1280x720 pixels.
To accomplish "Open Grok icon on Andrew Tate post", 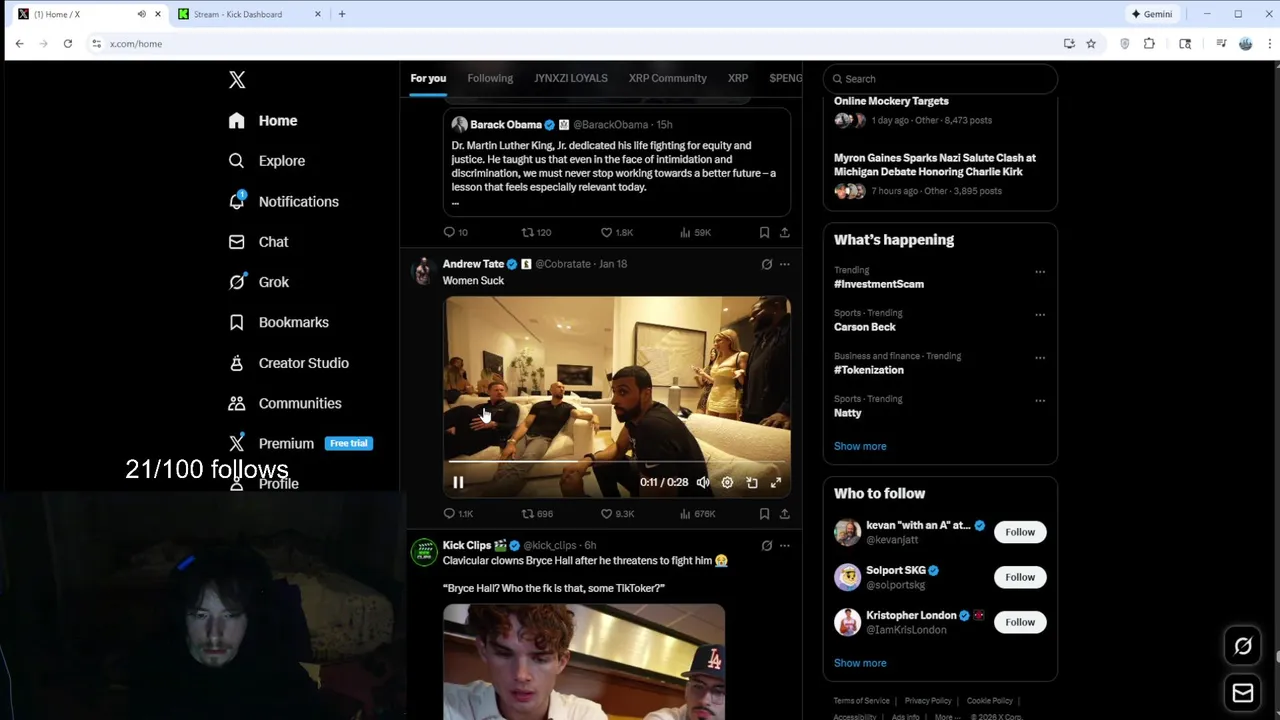I will (x=767, y=264).
